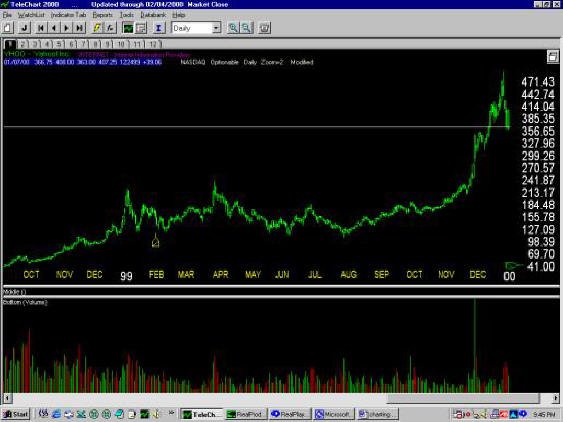Open the Databank menu

[x=153, y=15]
